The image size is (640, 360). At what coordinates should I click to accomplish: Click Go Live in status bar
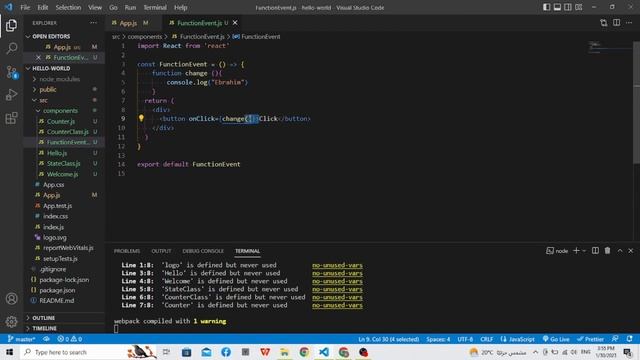coord(556,339)
